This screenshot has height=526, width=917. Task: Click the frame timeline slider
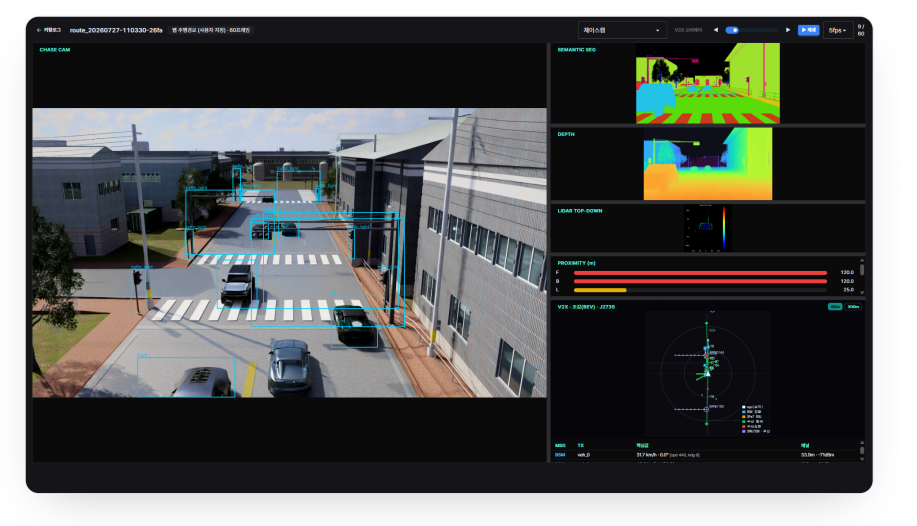751,30
